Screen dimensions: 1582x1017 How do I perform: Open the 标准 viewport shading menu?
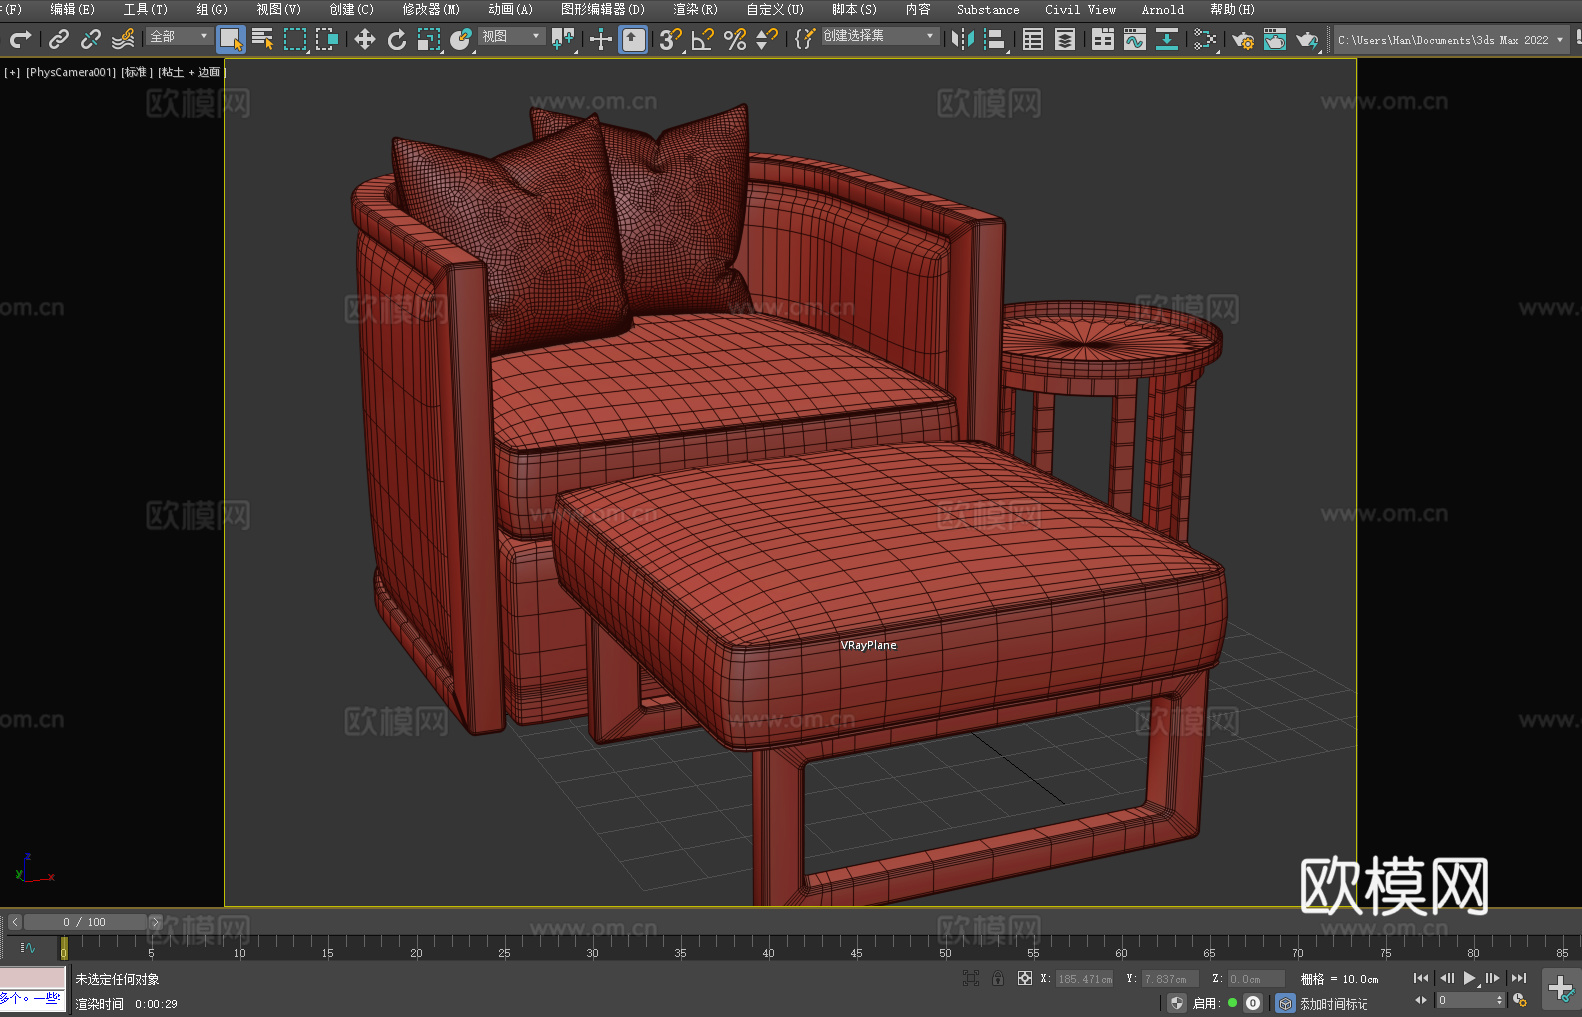tap(137, 72)
